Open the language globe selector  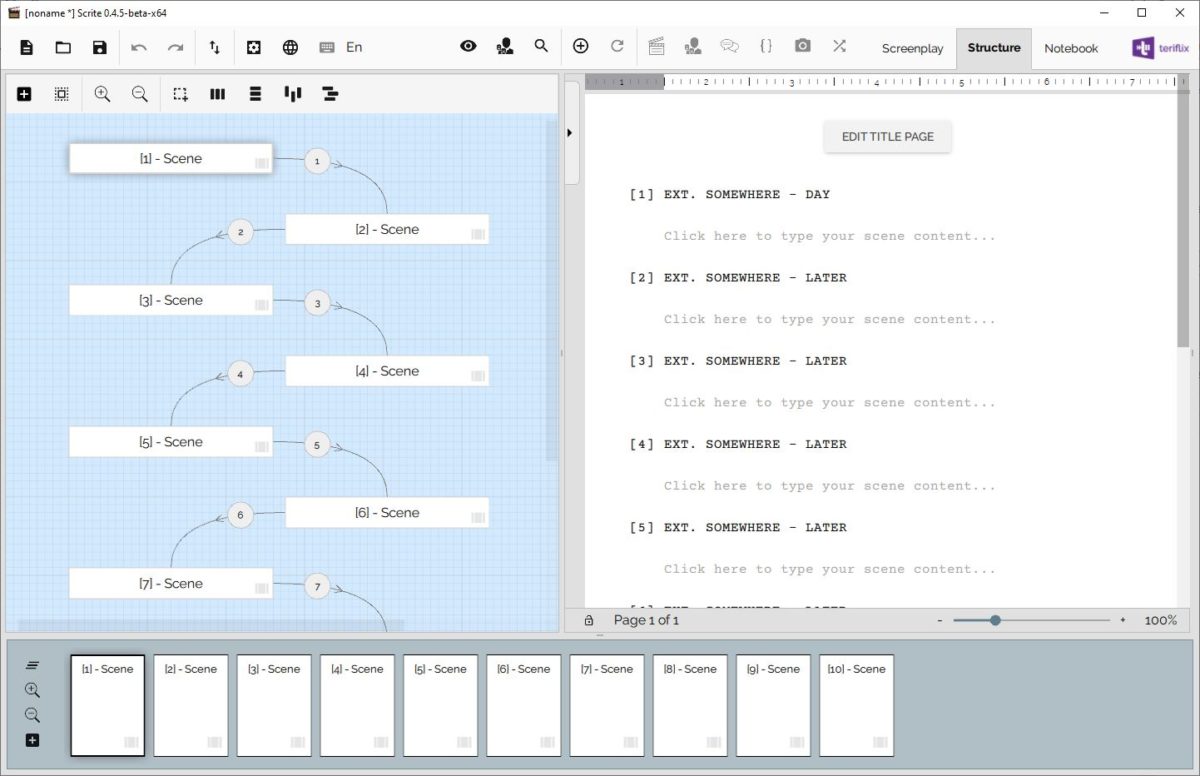290,47
